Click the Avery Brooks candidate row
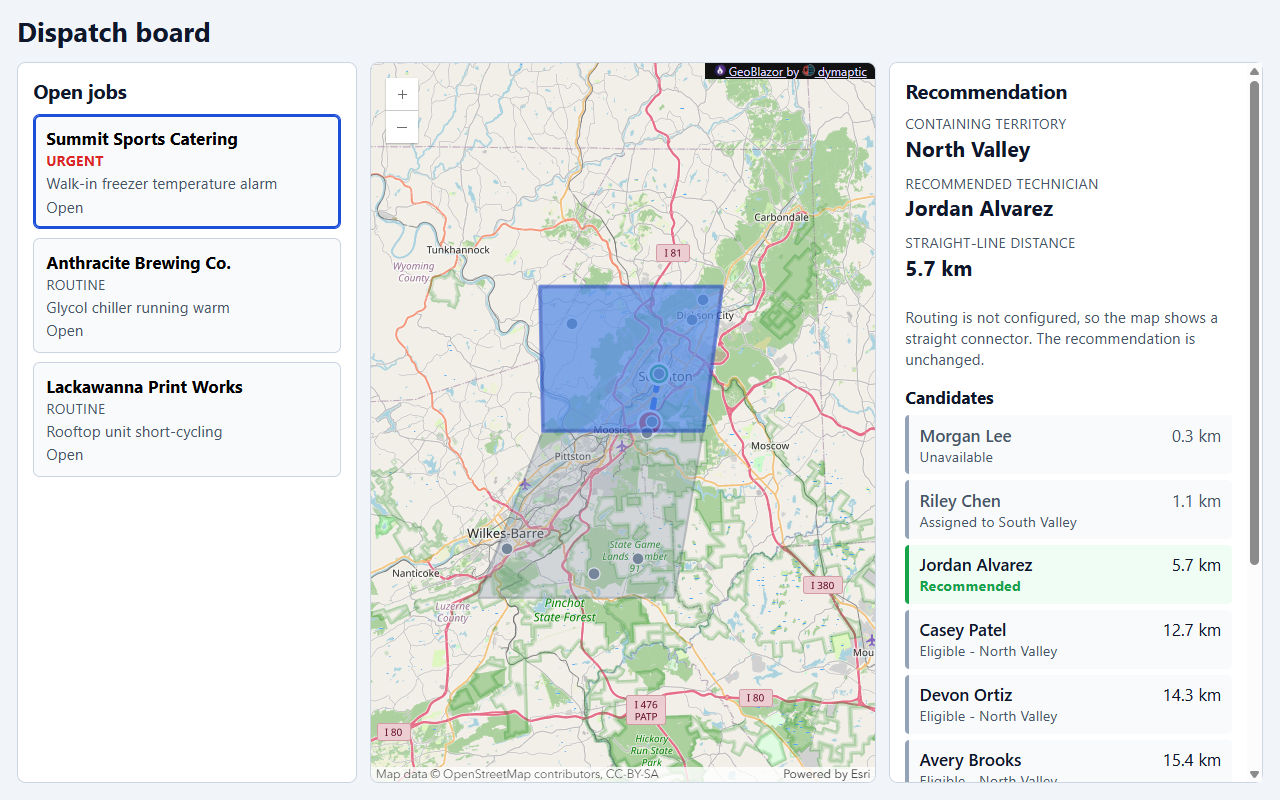This screenshot has height=800, width=1280. (1068, 761)
